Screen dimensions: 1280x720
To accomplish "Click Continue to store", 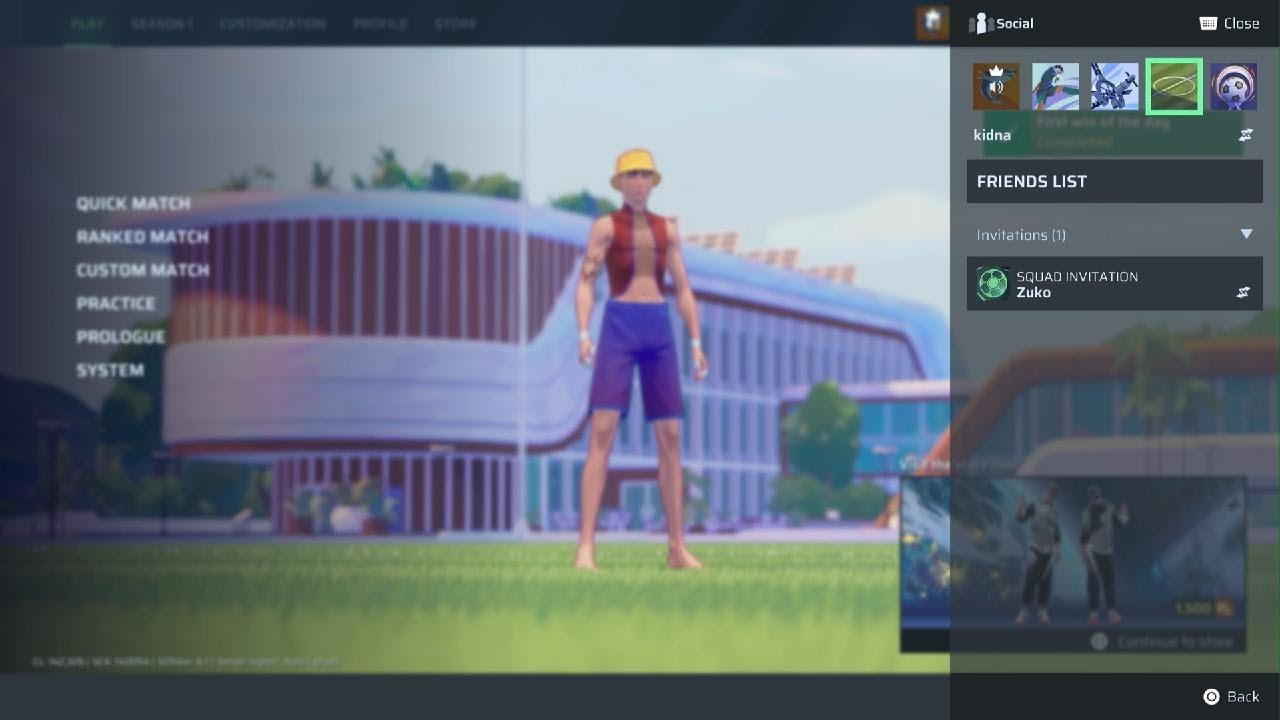I will coord(1175,641).
